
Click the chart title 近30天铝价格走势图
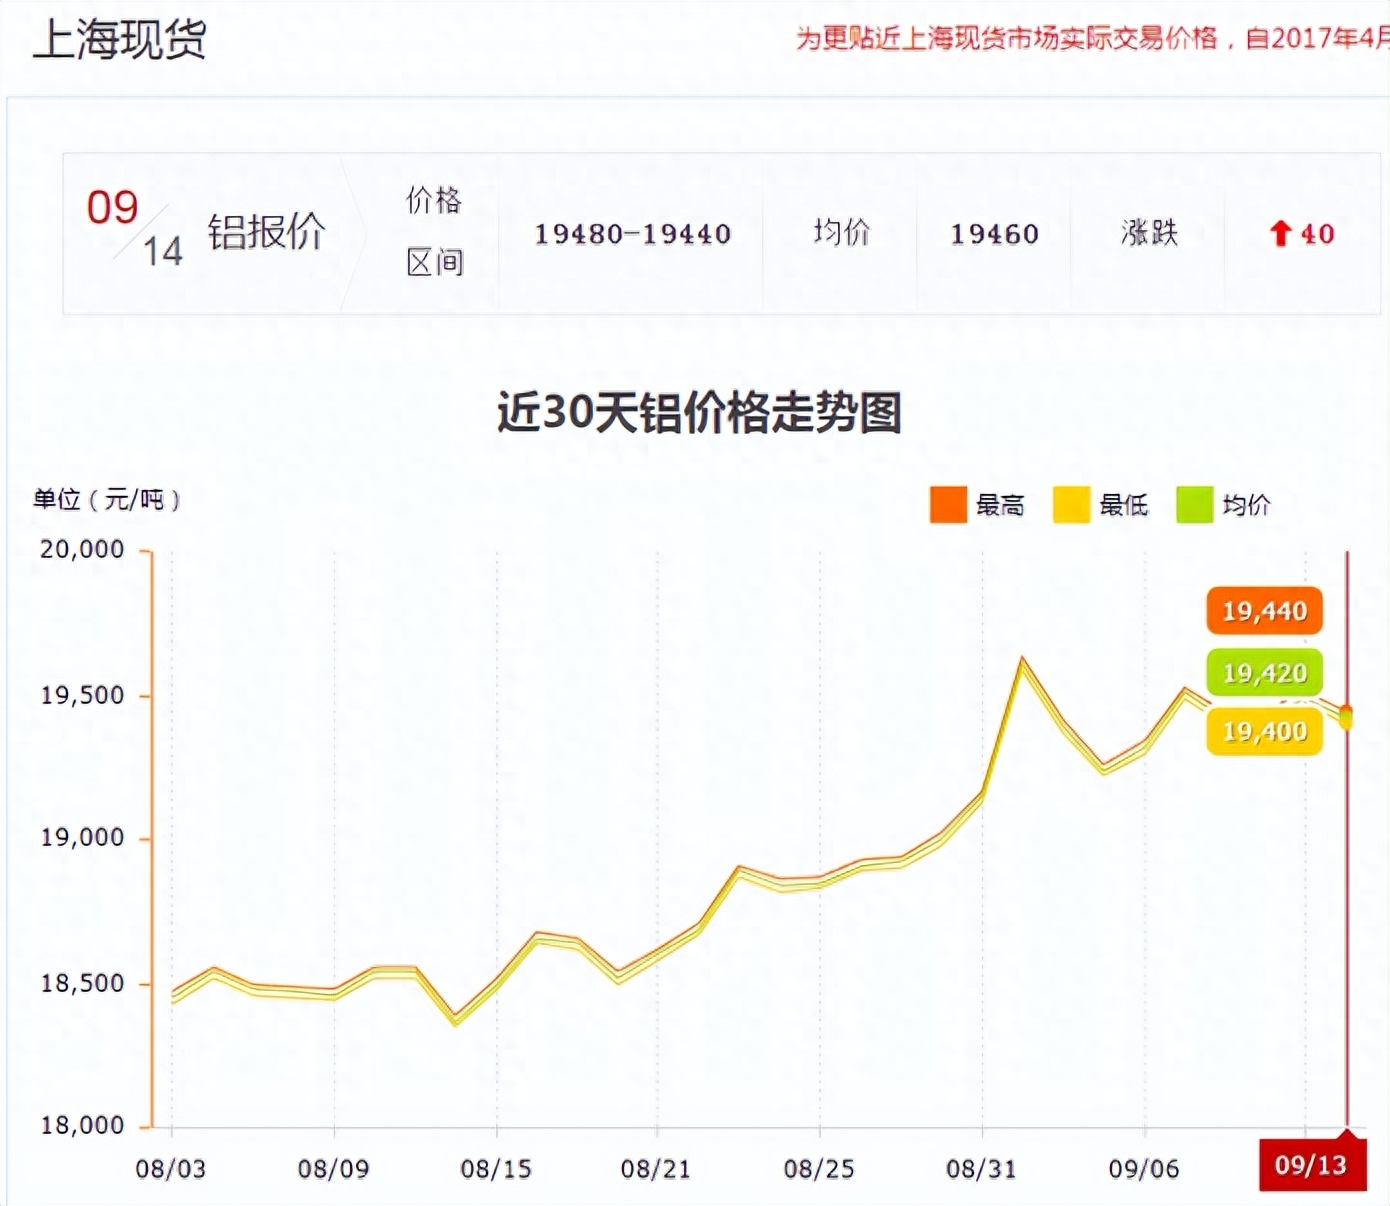pyautogui.click(x=700, y=412)
